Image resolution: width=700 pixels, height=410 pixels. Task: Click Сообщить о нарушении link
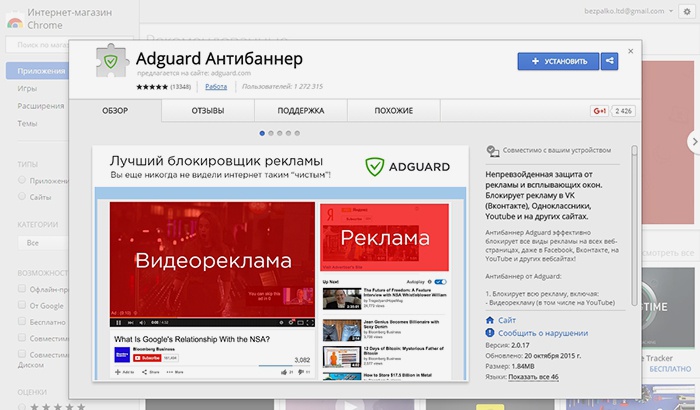click(x=543, y=333)
